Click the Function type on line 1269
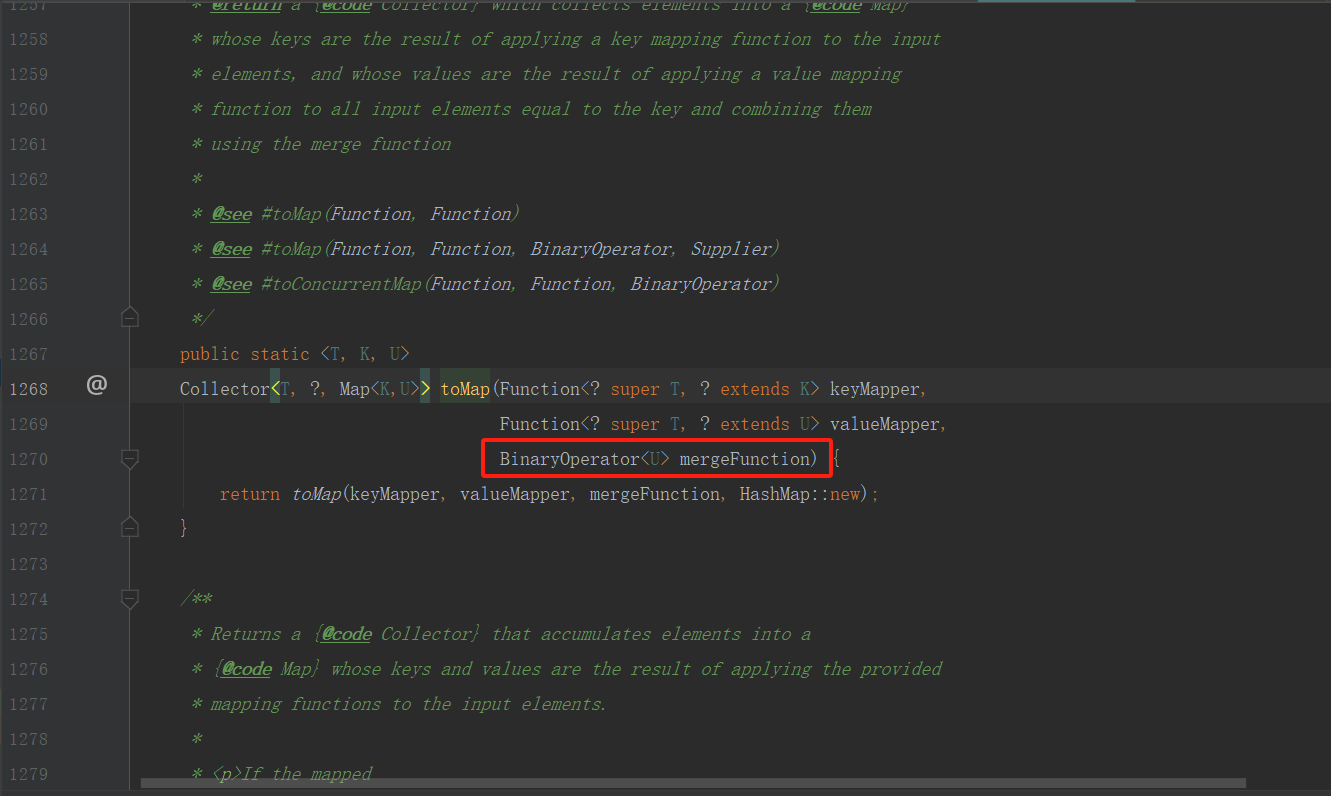 click(540, 424)
